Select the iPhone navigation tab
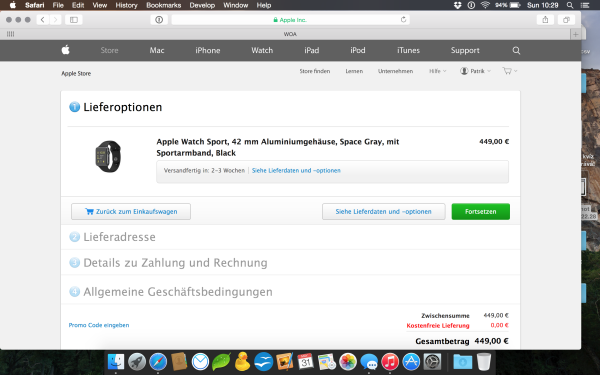 (x=208, y=51)
